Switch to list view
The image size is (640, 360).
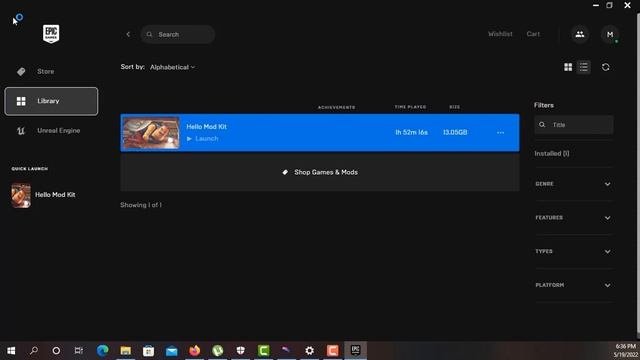tap(584, 67)
